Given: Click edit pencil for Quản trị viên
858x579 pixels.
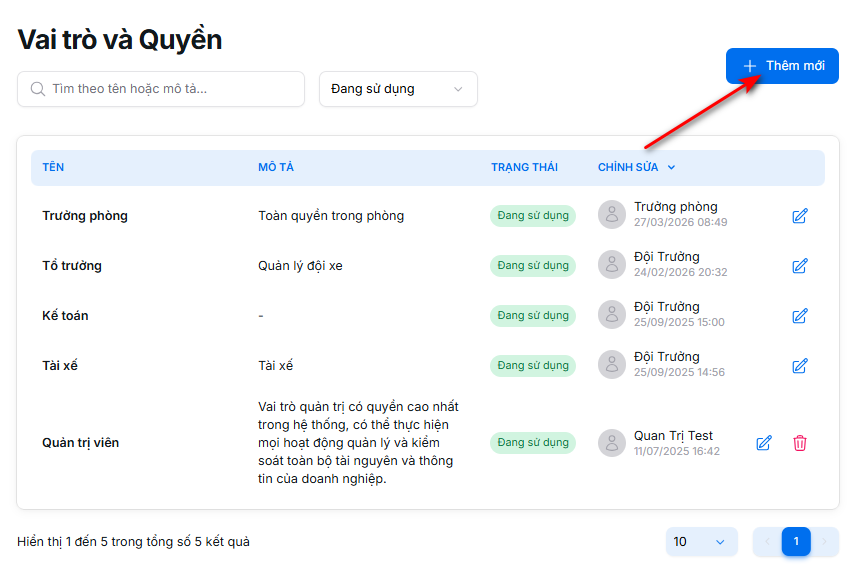Looking at the screenshot, I should point(764,443).
